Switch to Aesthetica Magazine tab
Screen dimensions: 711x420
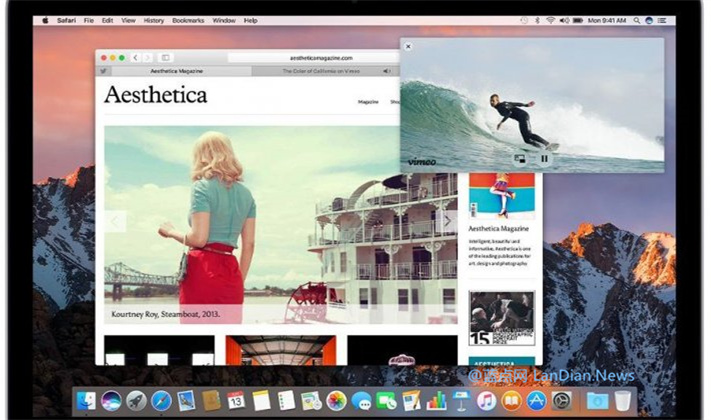pyautogui.click(x=181, y=71)
